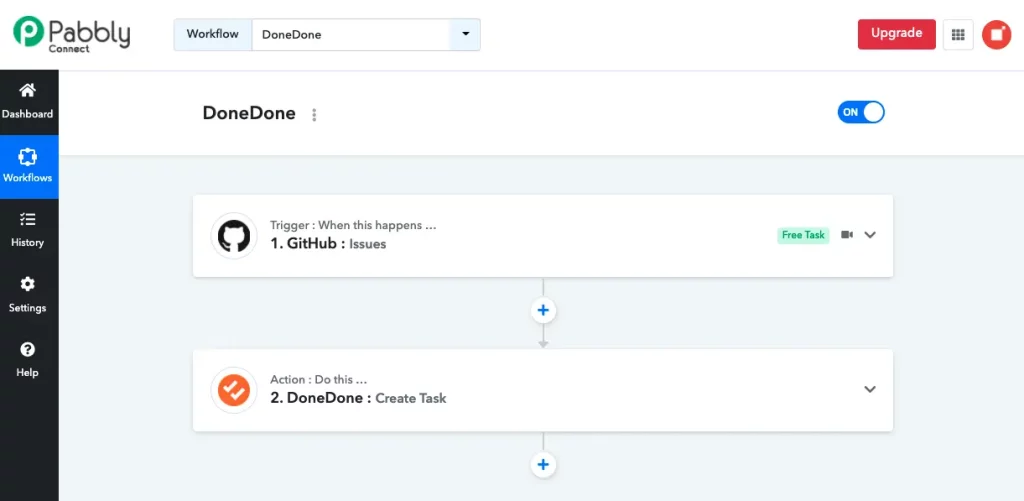Toggle the workflow ON switch off
1024x501 pixels.
(x=861, y=112)
